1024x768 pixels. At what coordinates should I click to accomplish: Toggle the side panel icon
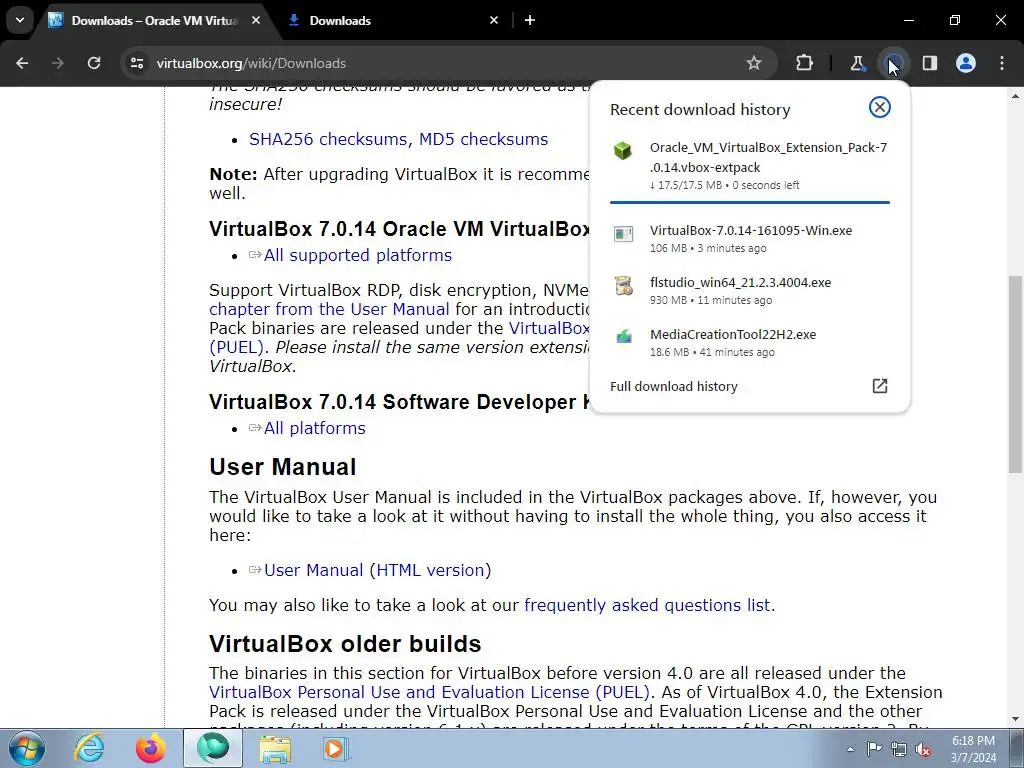click(930, 63)
